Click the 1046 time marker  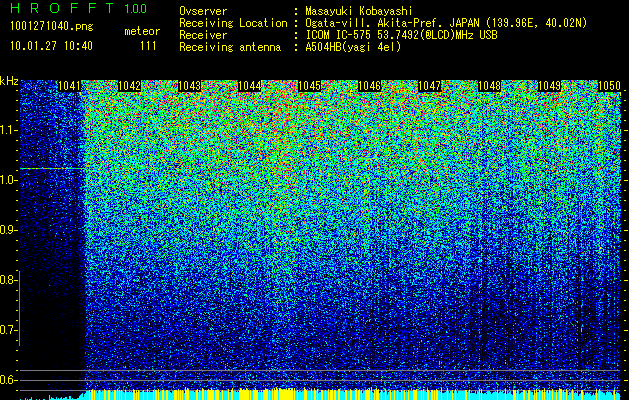(x=369, y=86)
